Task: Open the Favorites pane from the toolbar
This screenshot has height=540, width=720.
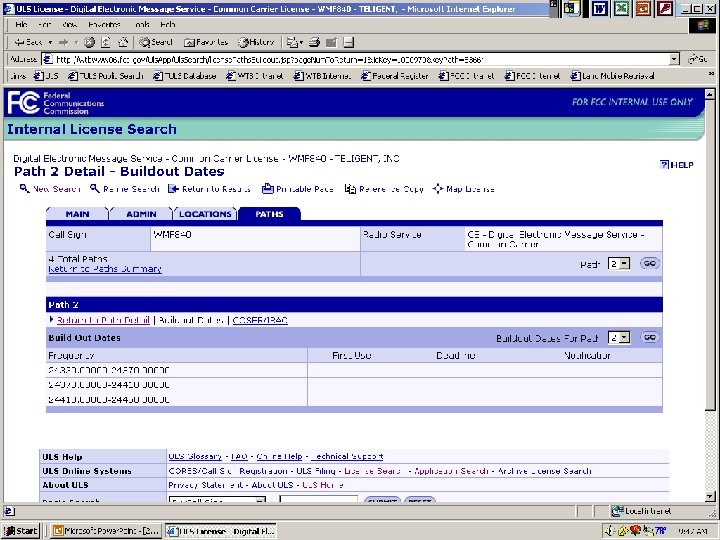Action: [x=206, y=42]
